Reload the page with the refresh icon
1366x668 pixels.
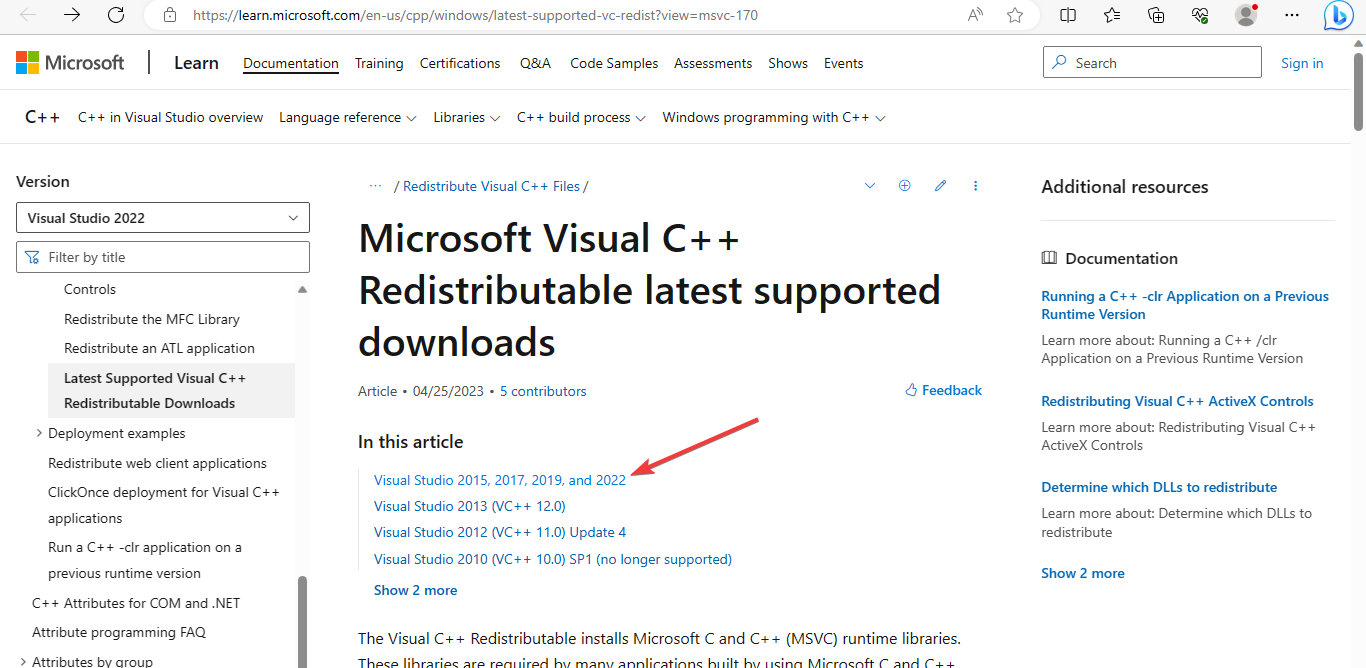point(116,15)
